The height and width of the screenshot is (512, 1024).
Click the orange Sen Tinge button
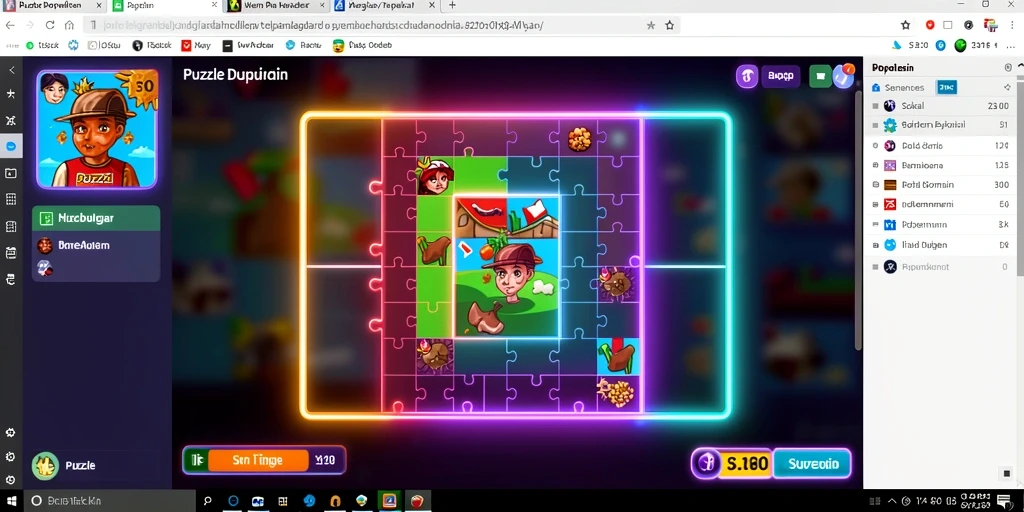[x=258, y=460]
